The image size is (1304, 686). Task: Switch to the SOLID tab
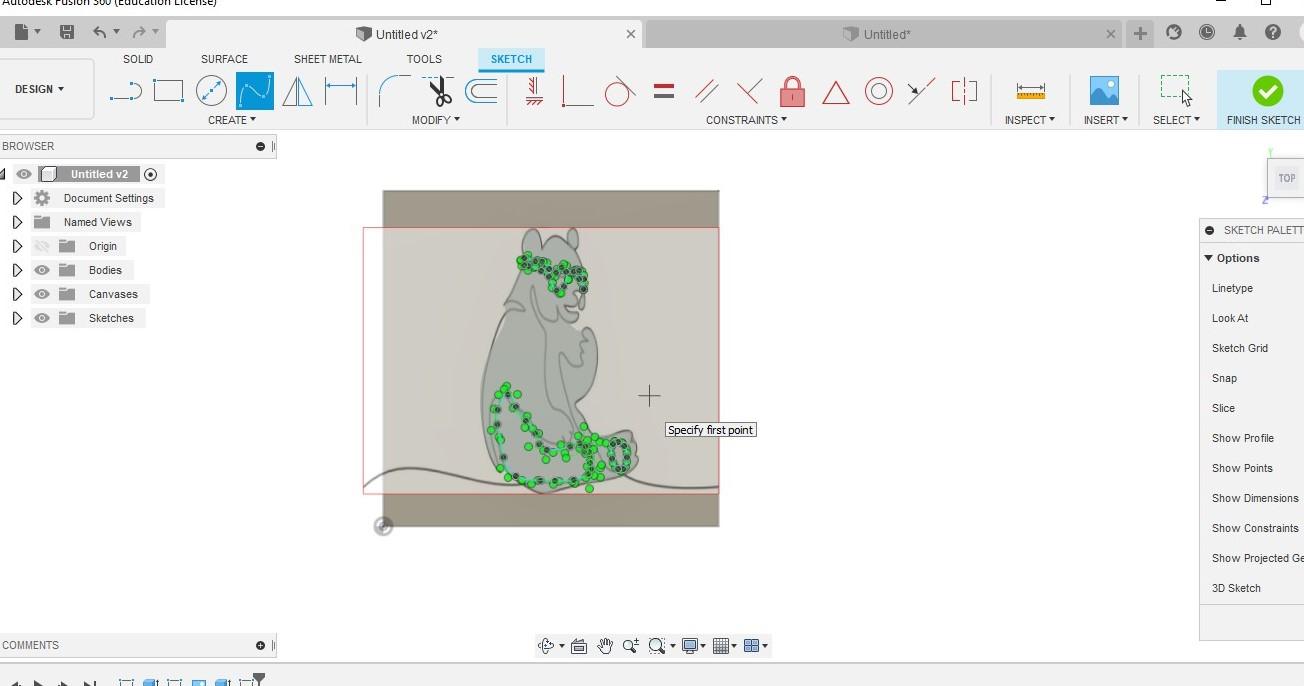pyautogui.click(x=138, y=59)
